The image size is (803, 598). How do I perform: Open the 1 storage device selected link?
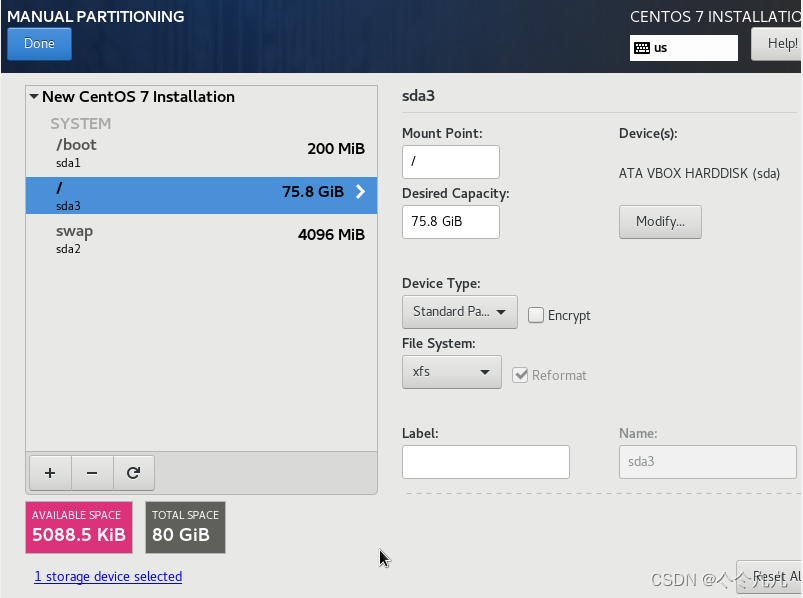(108, 576)
